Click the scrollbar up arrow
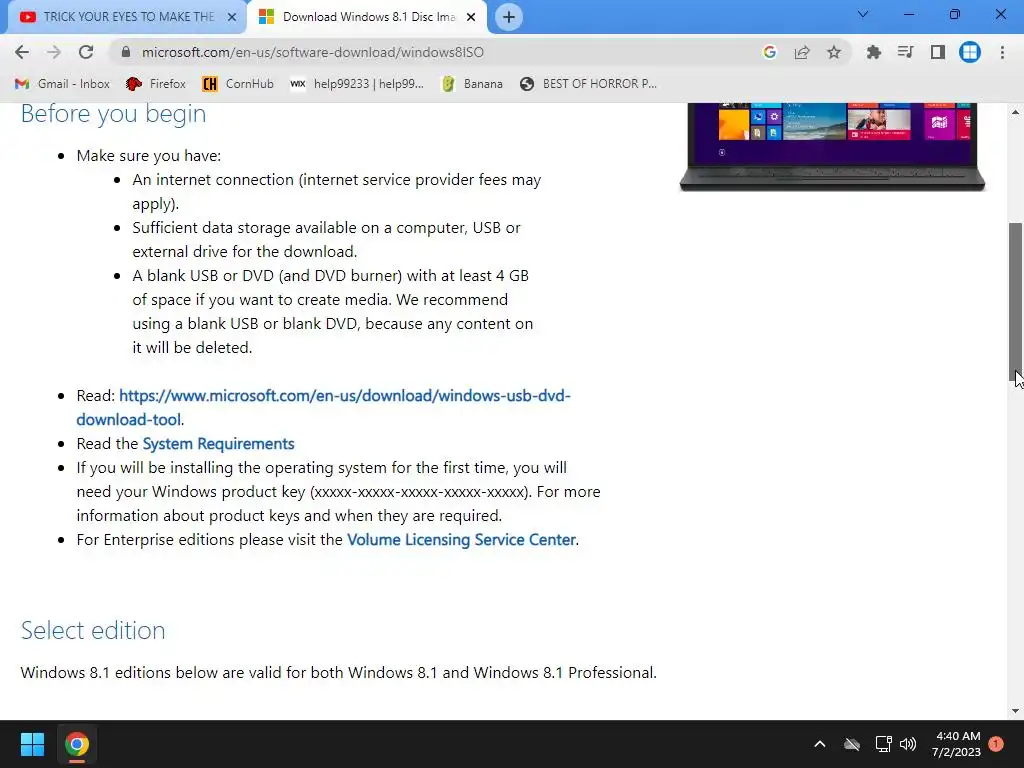The width and height of the screenshot is (1024, 768). 1016,112
